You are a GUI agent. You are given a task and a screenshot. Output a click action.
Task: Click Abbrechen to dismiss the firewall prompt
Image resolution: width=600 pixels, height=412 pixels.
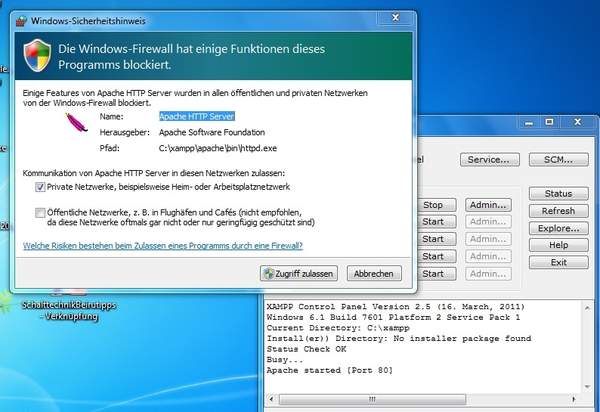point(369,273)
